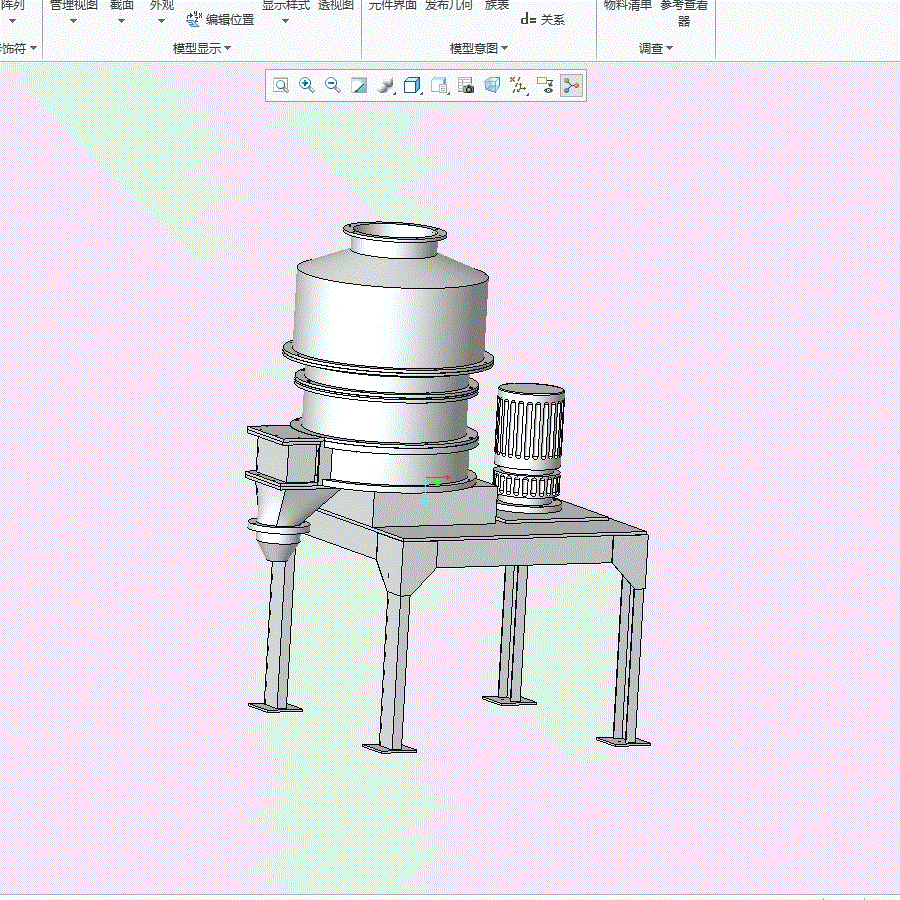Toggle datum display filters icon

(518, 86)
